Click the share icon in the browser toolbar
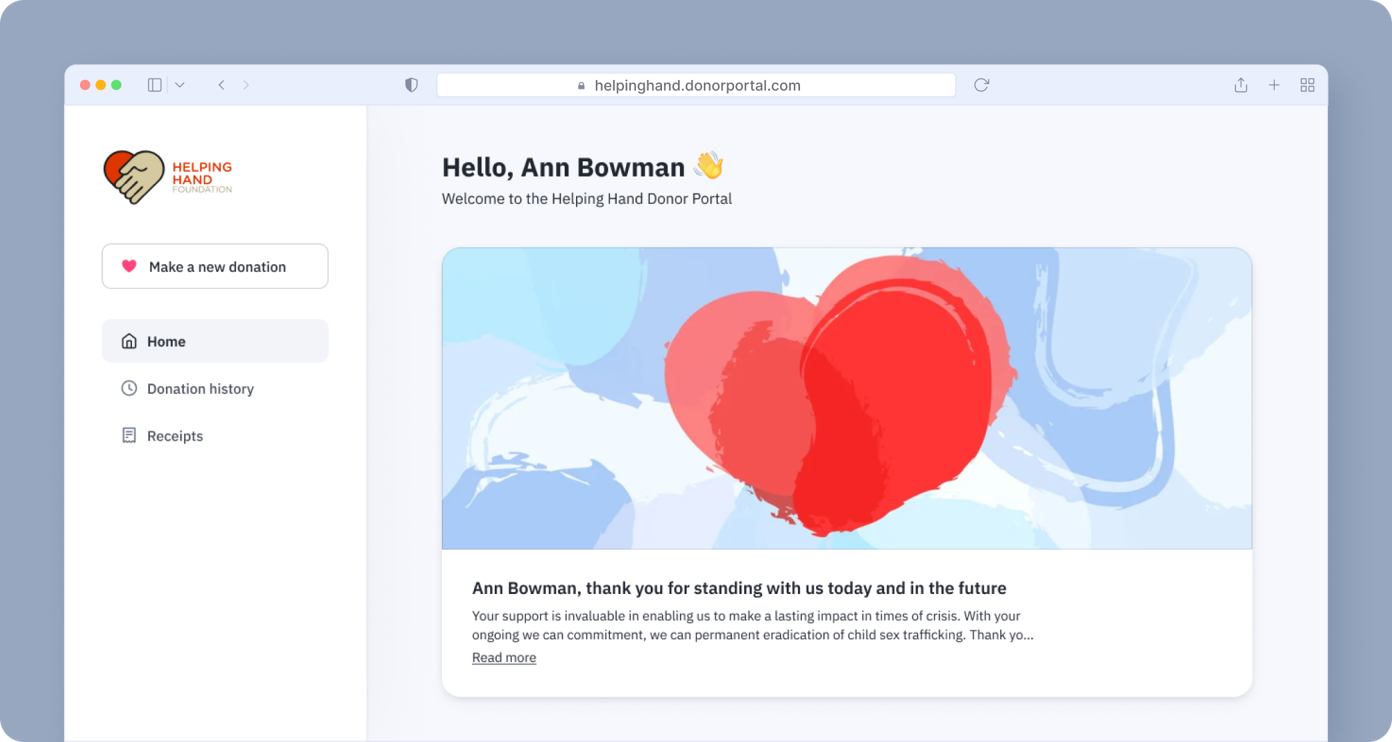1392x742 pixels. 1240,85
